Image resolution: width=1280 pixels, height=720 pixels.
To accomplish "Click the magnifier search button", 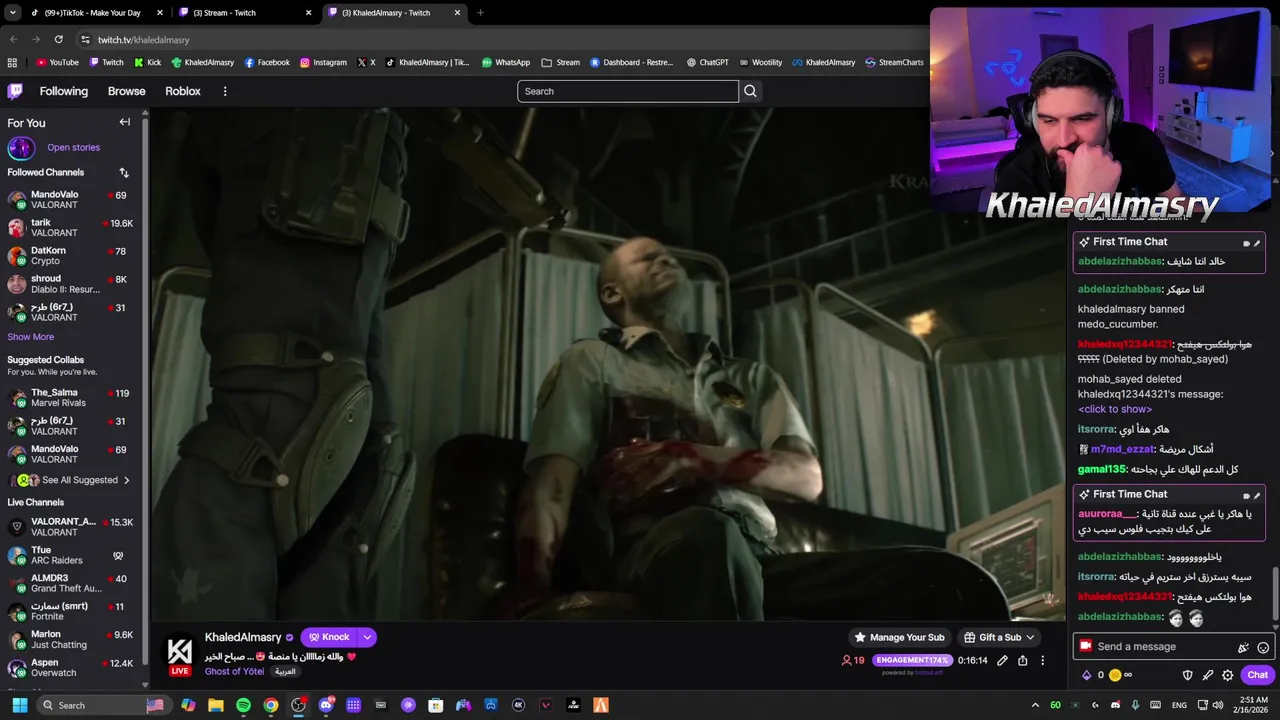I will click(750, 91).
